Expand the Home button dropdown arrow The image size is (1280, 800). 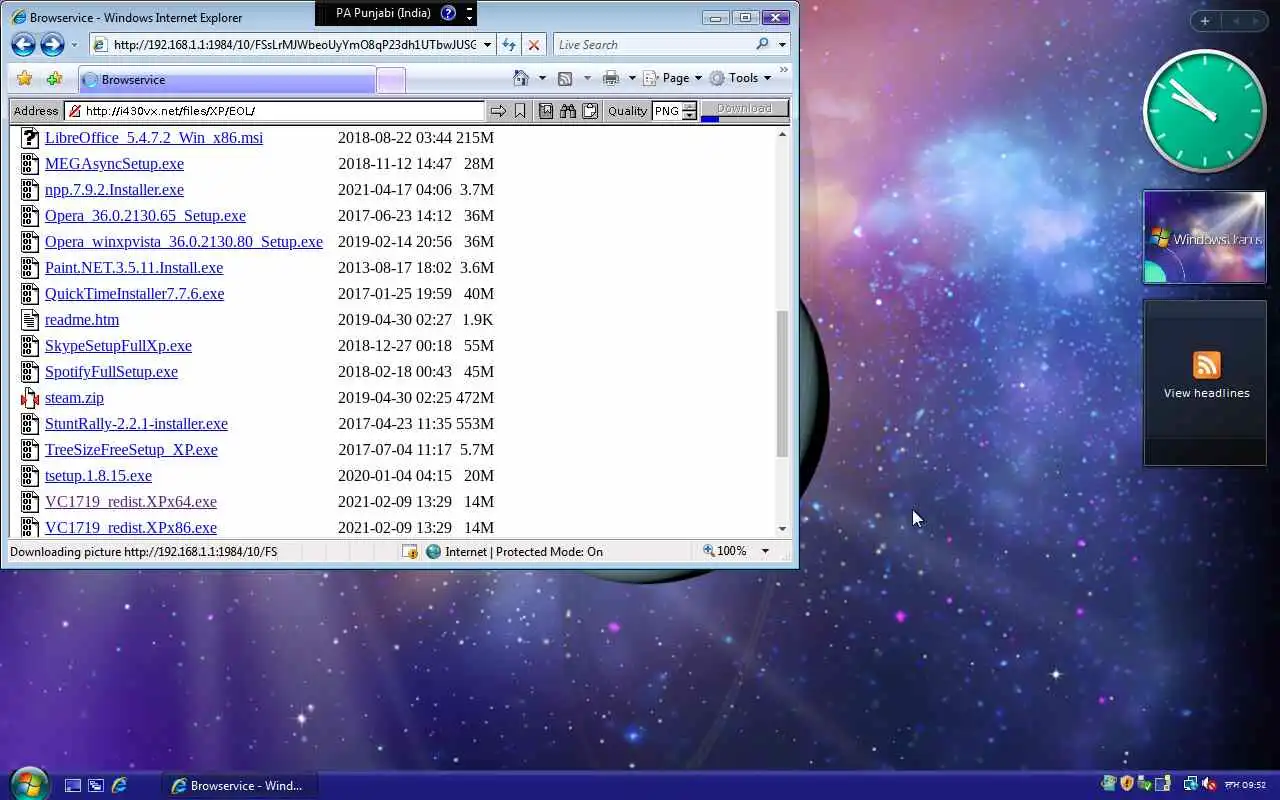coord(542,78)
